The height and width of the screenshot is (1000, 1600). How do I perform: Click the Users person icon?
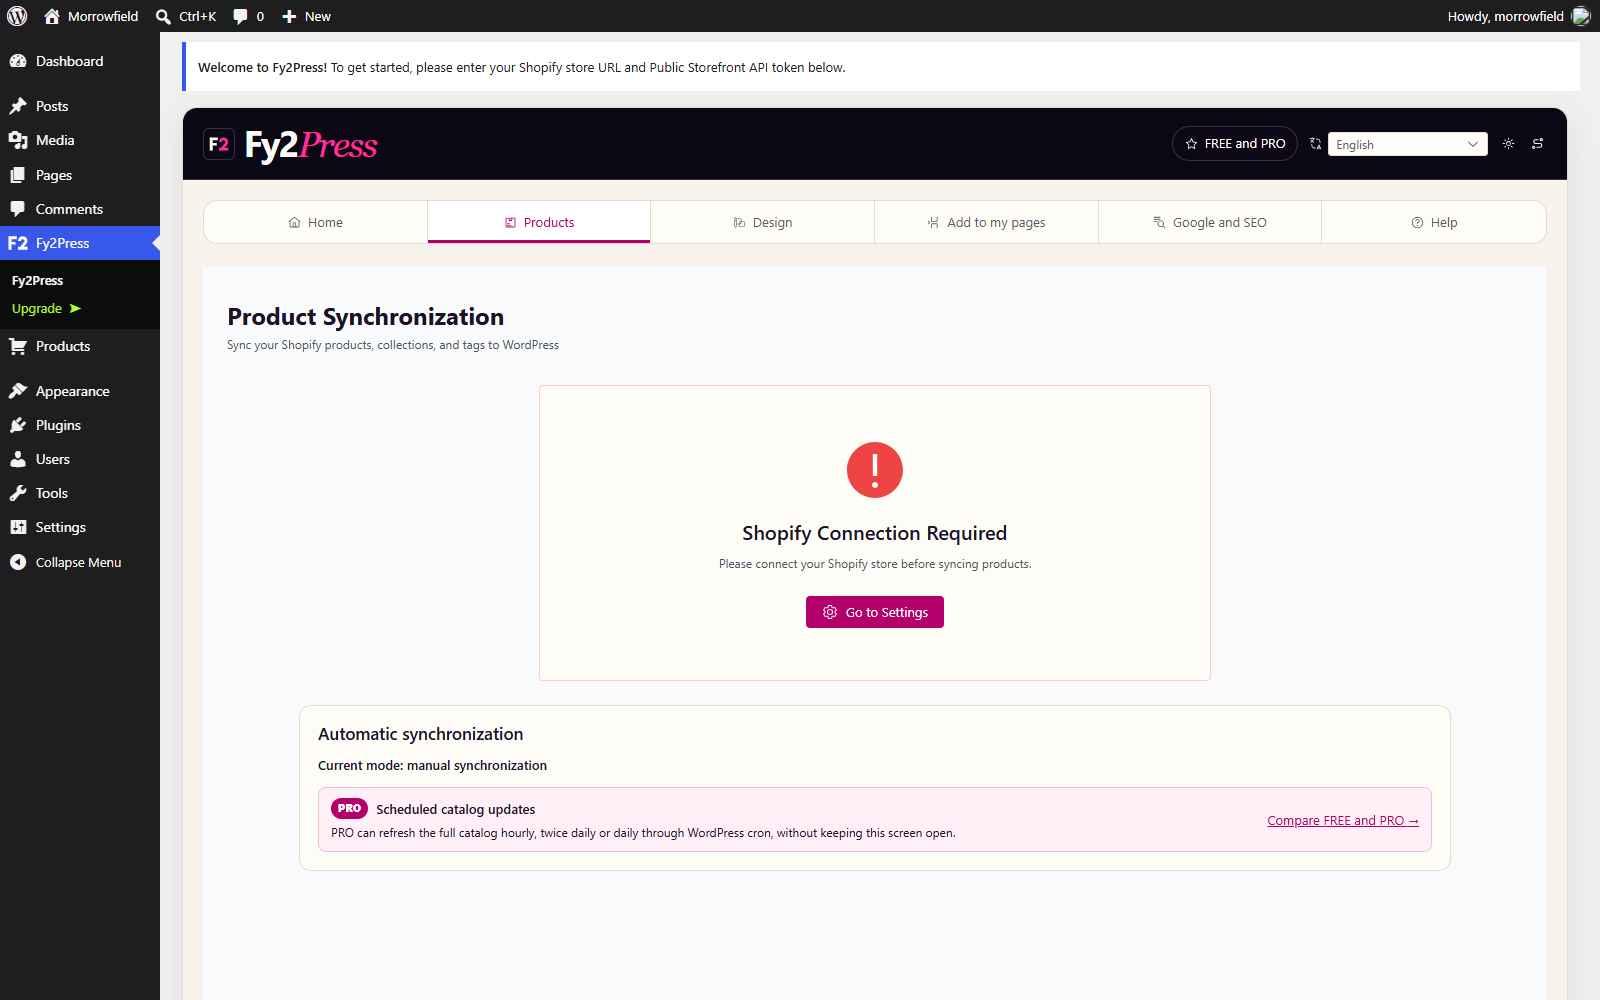coord(18,459)
